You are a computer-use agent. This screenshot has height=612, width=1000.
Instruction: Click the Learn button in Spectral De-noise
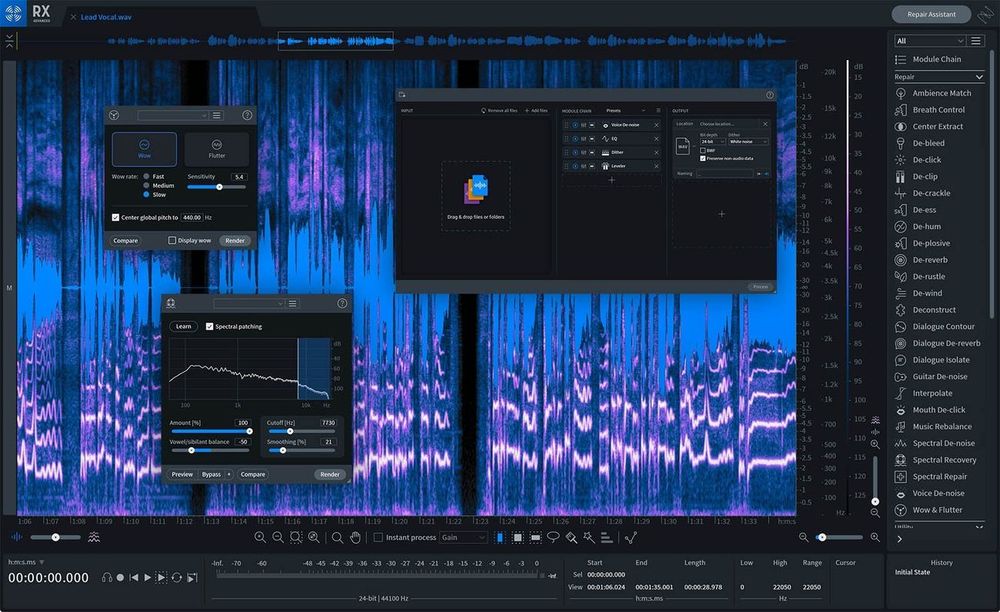tap(184, 325)
